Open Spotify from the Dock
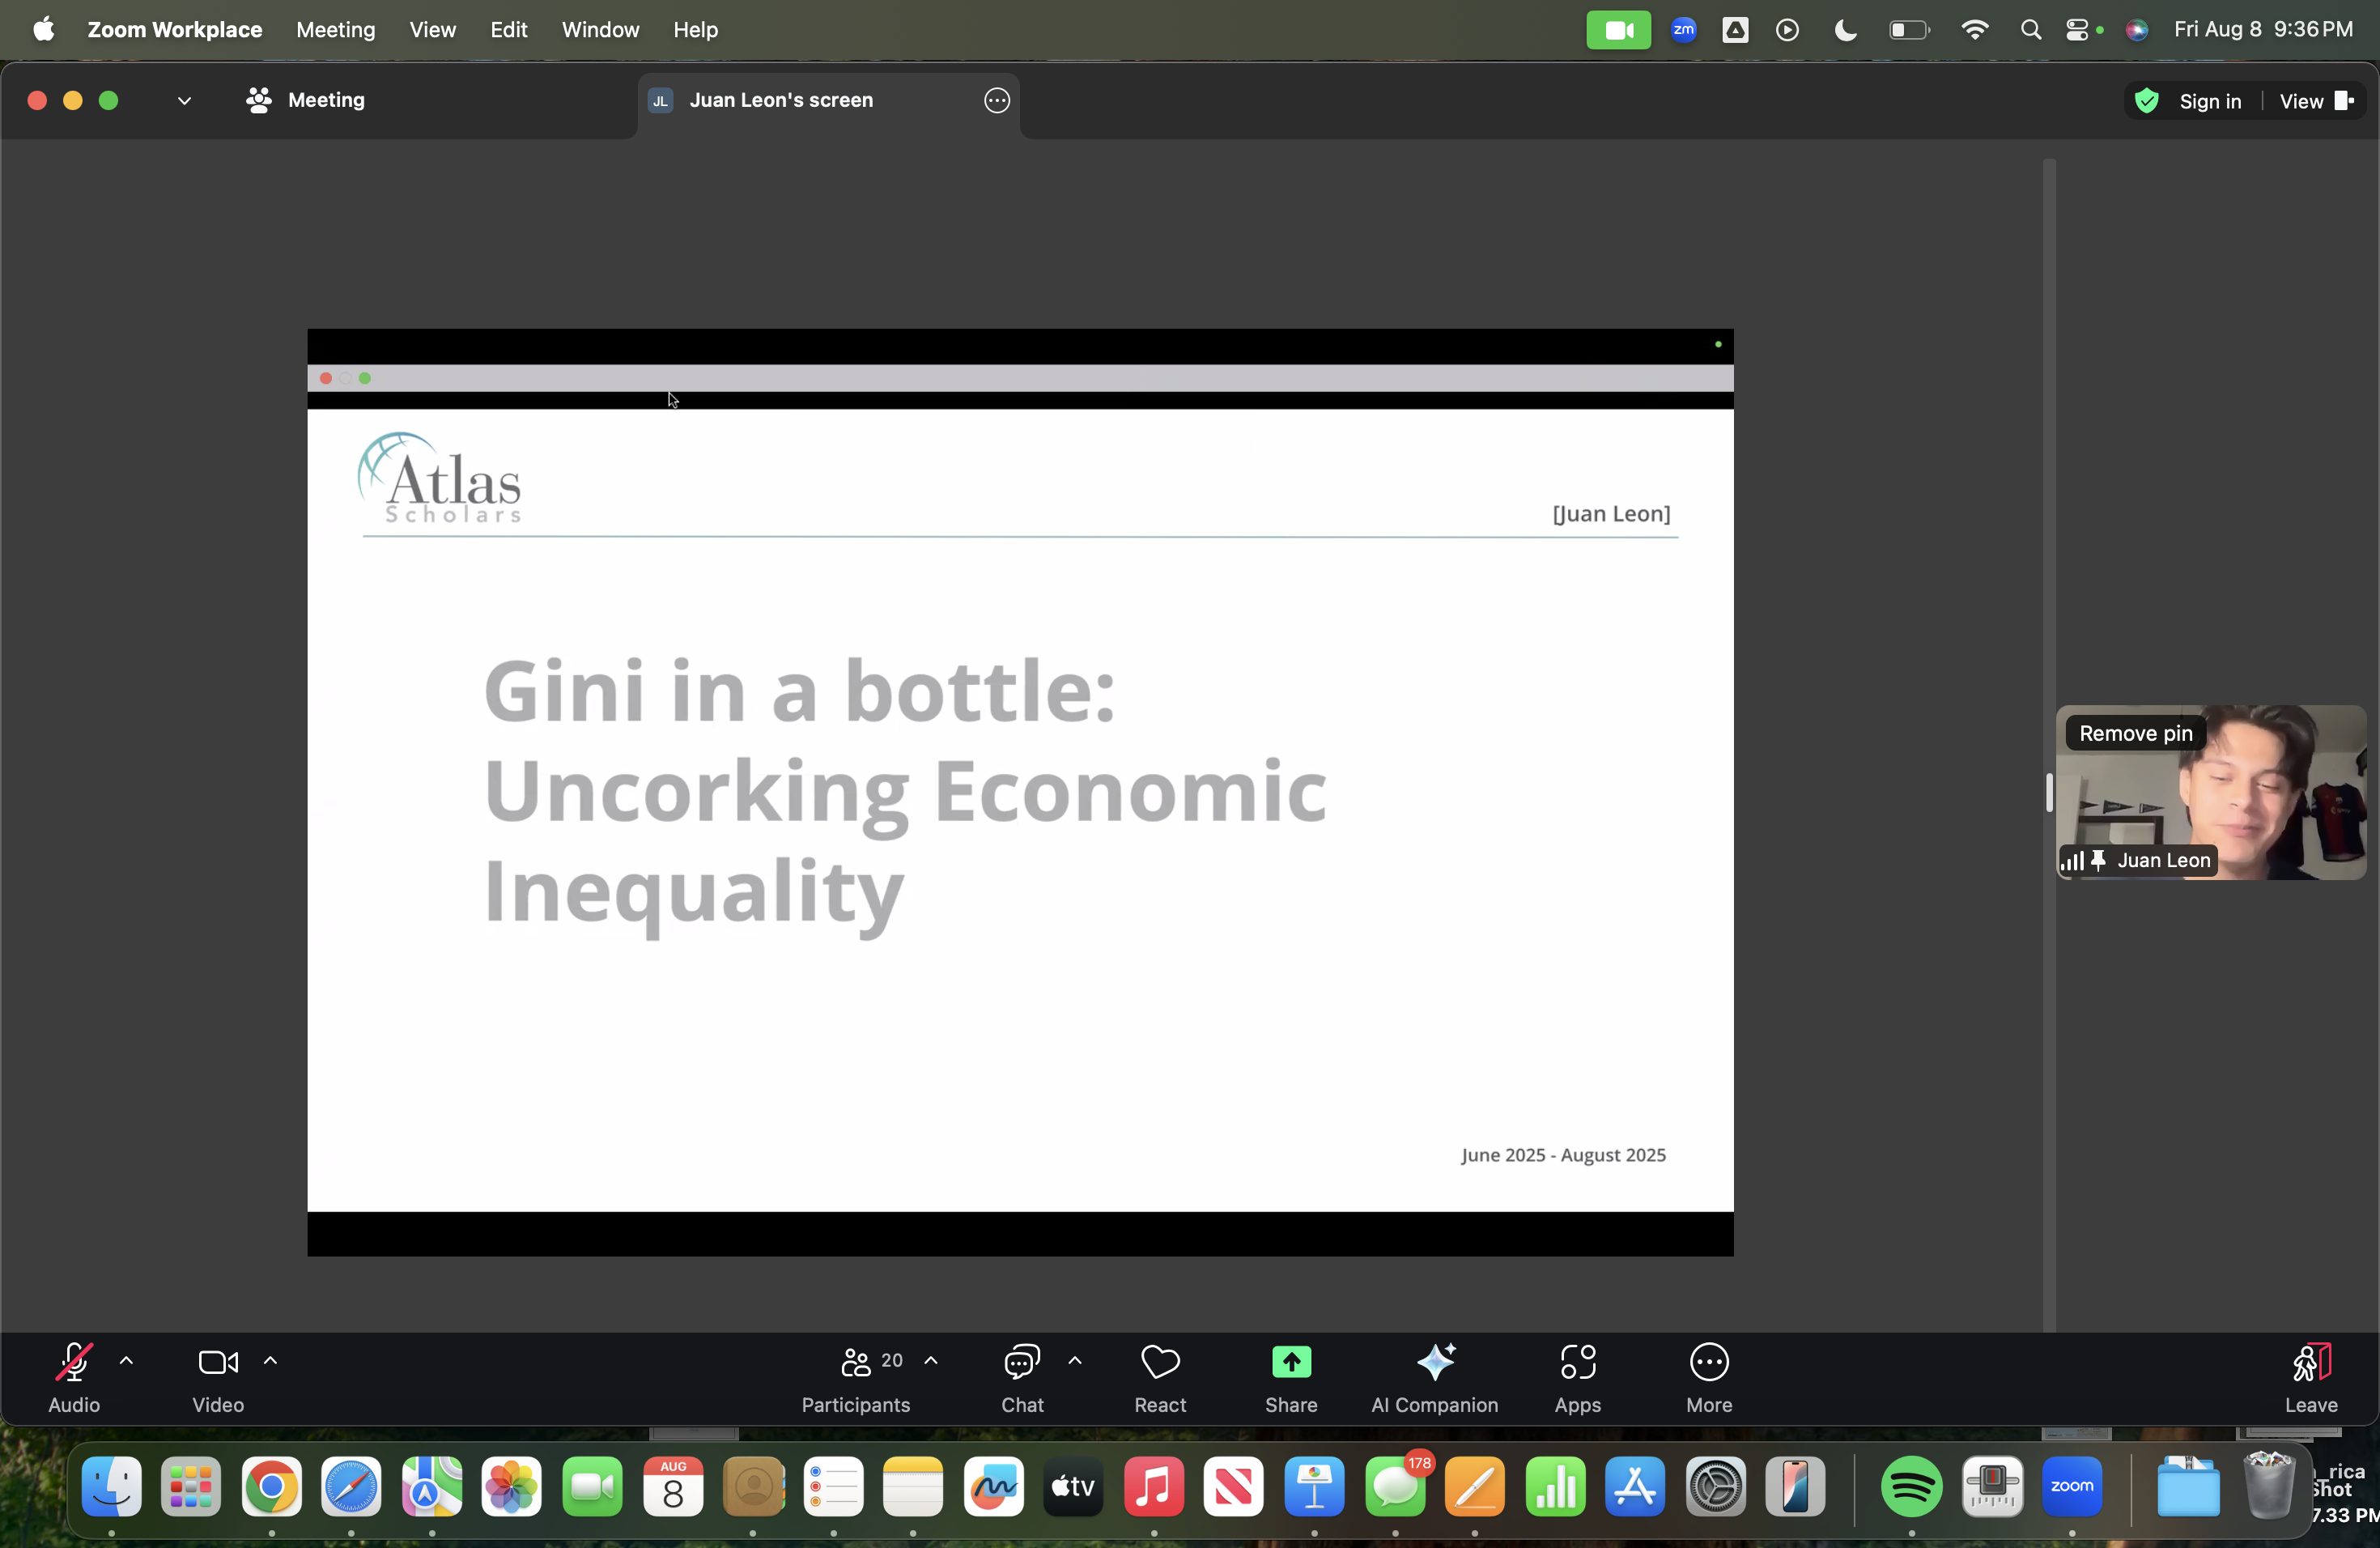The image size is (2380, 1548). point(1911,1487)
